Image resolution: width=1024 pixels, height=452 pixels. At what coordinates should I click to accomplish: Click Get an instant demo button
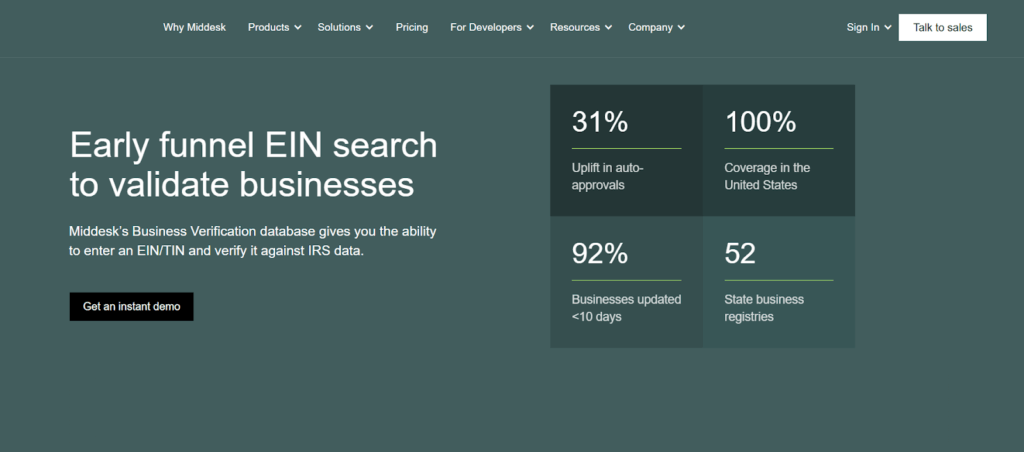[131, 306]
